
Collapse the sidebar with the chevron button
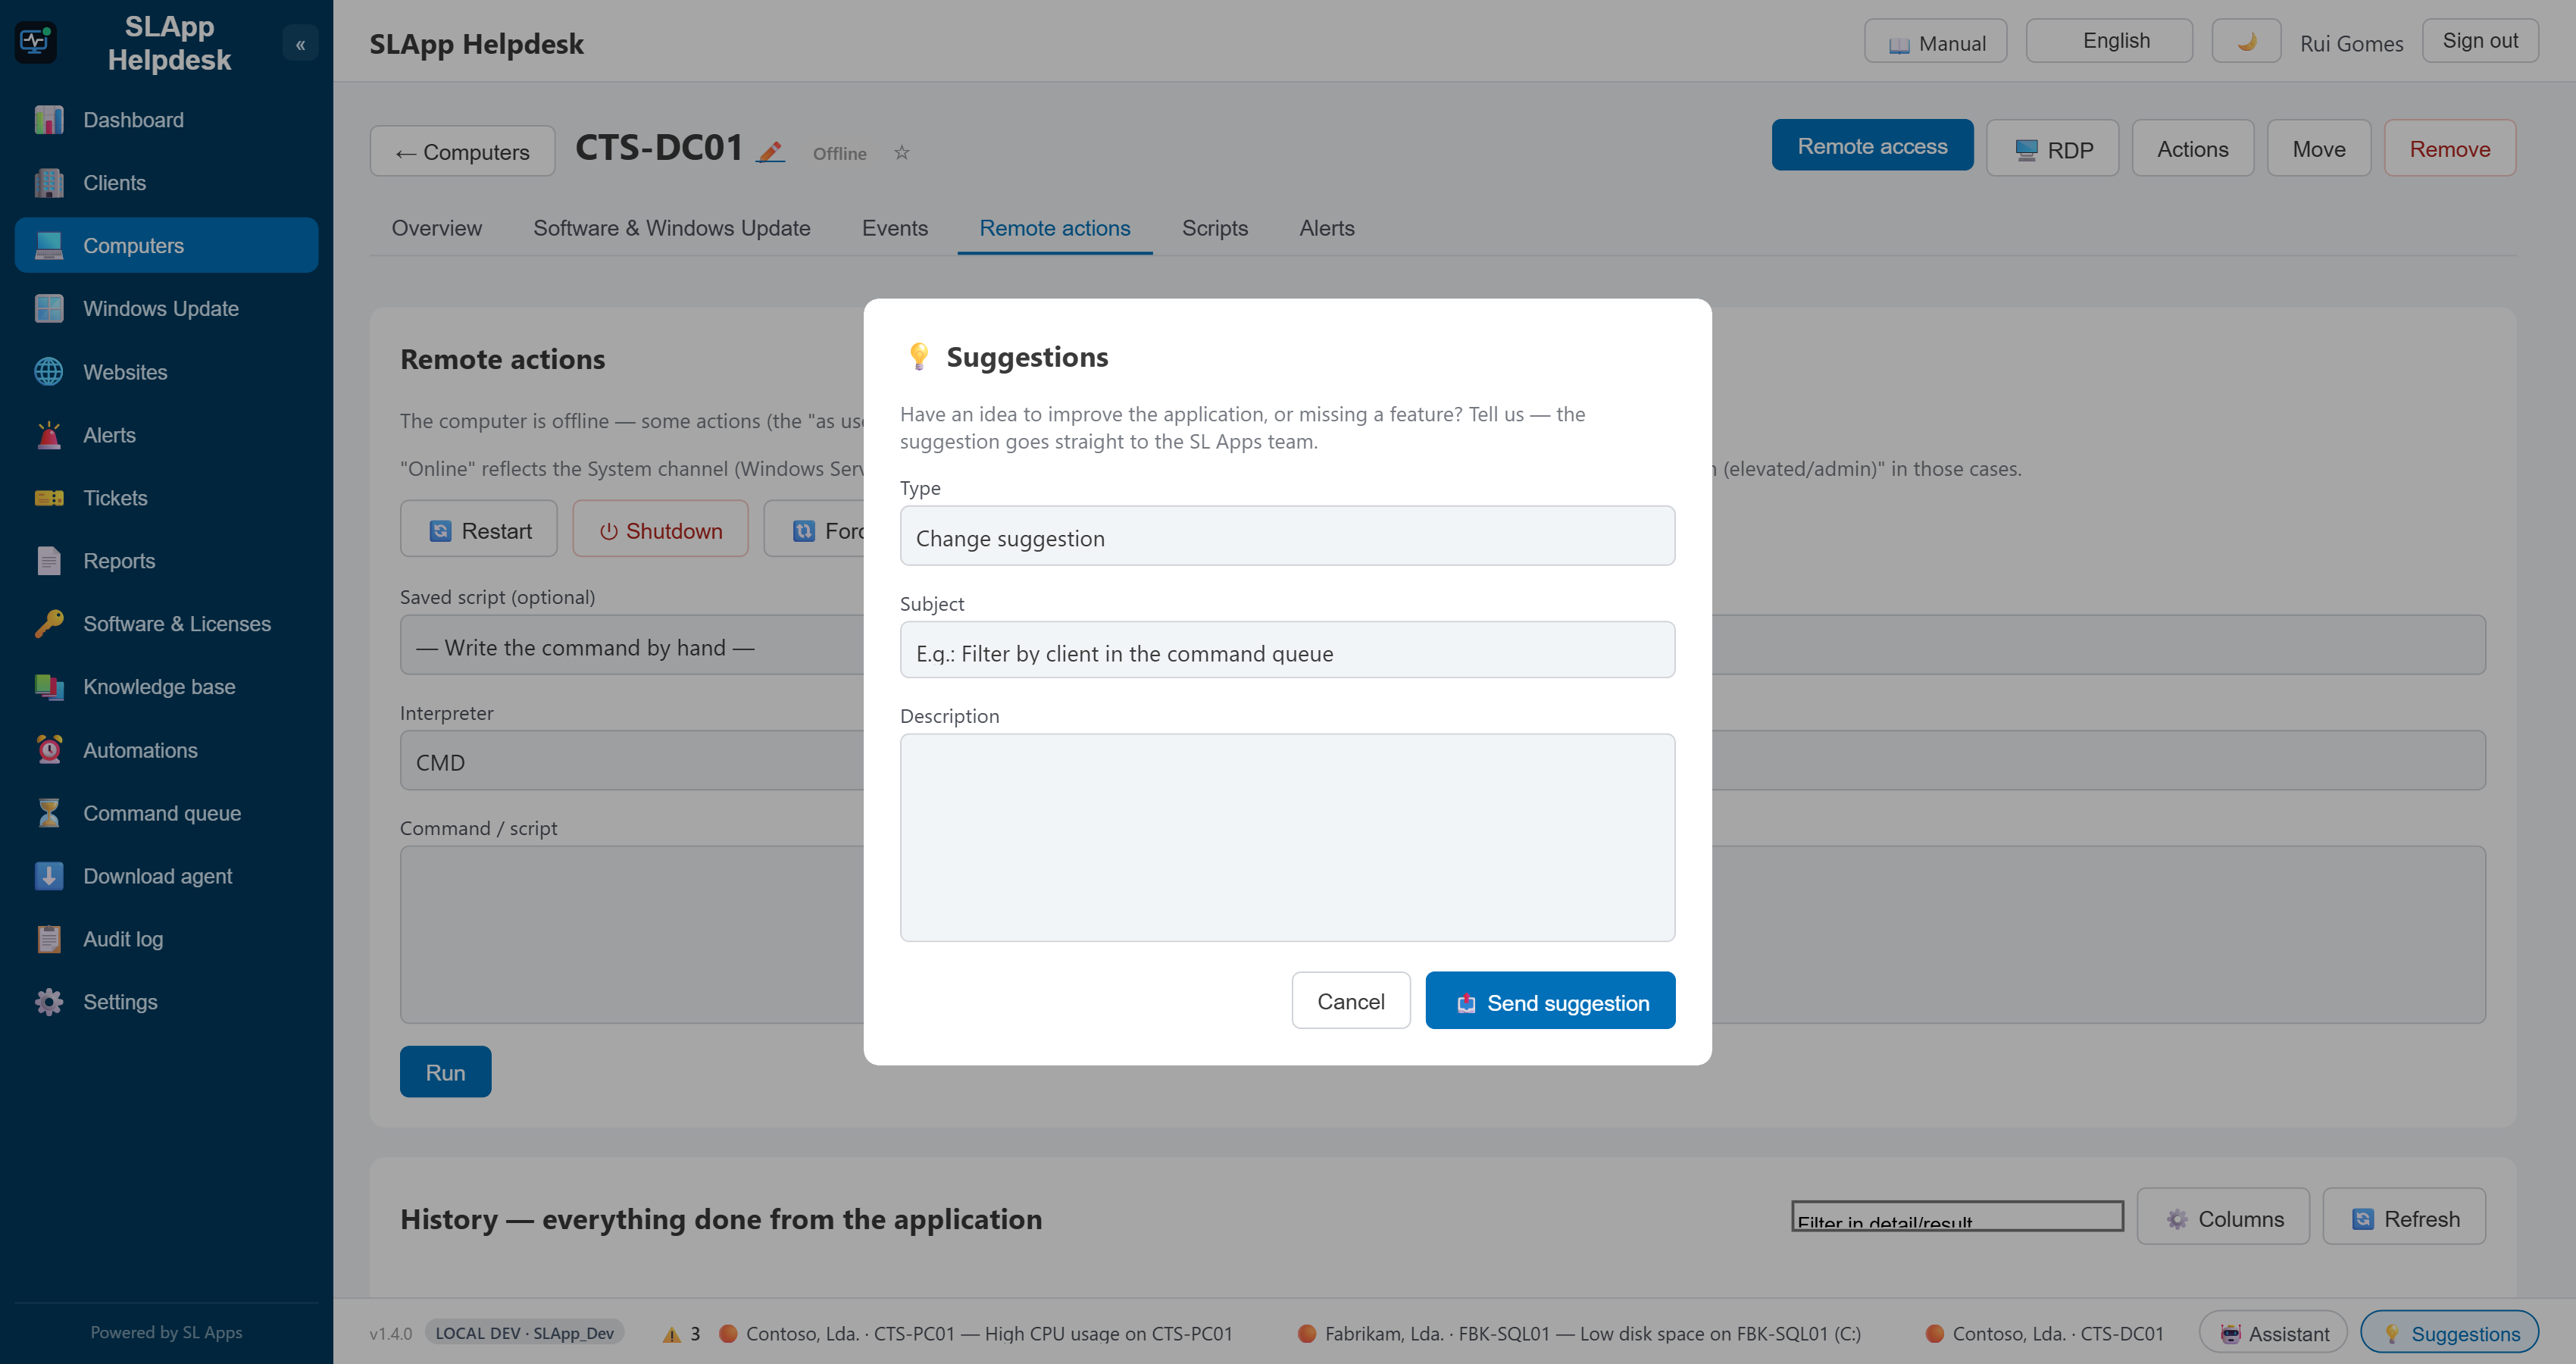pyautogui.click(x=300, y=44)
